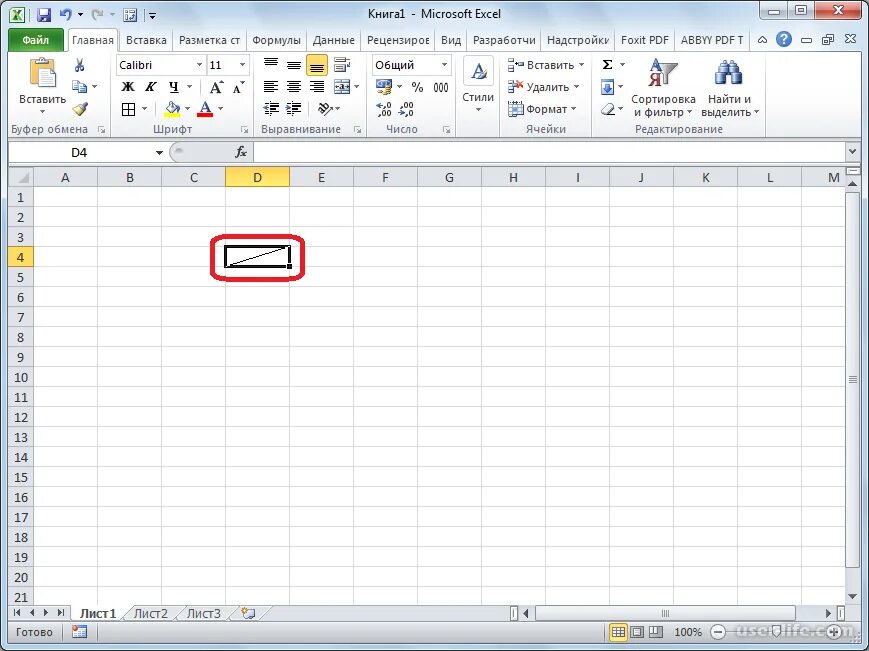Switch to Page Break Preview
The image size is (869, 651).
pyautogui.click(x=656, y=632)
